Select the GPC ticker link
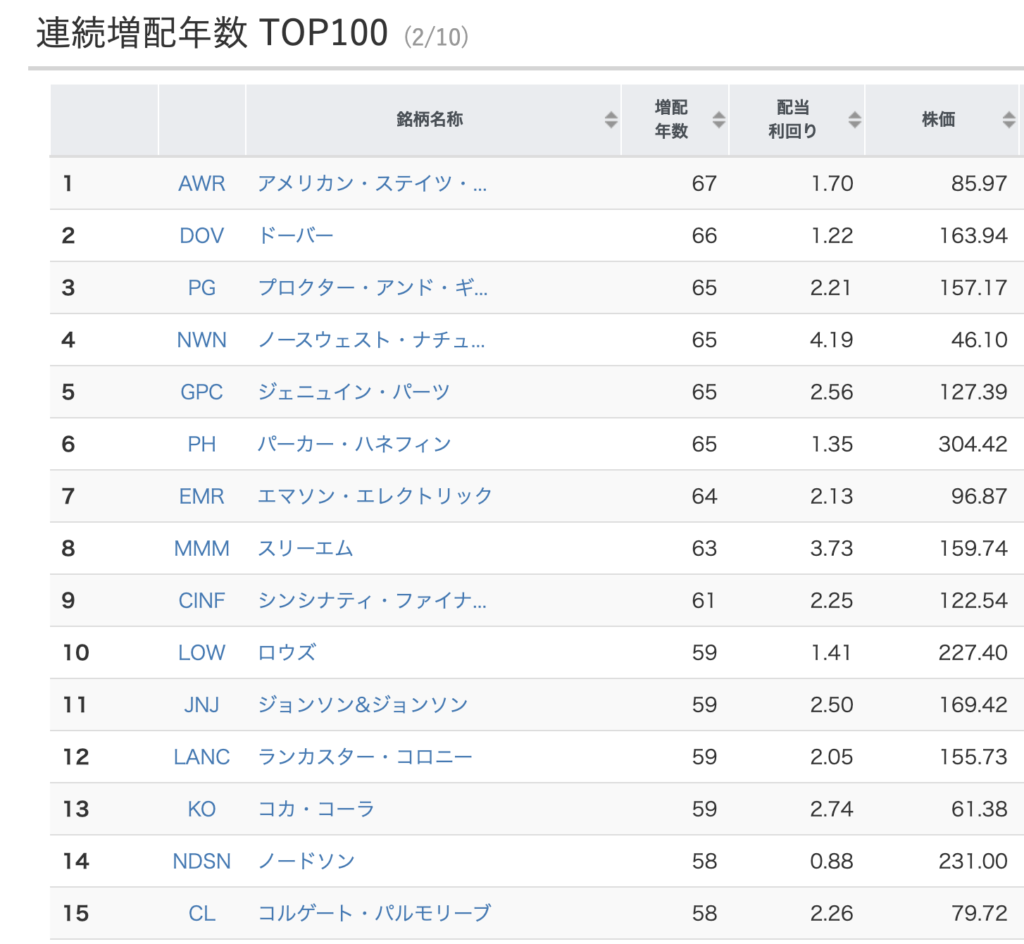The image size is (1024, 944). click(x=202, y=392)
